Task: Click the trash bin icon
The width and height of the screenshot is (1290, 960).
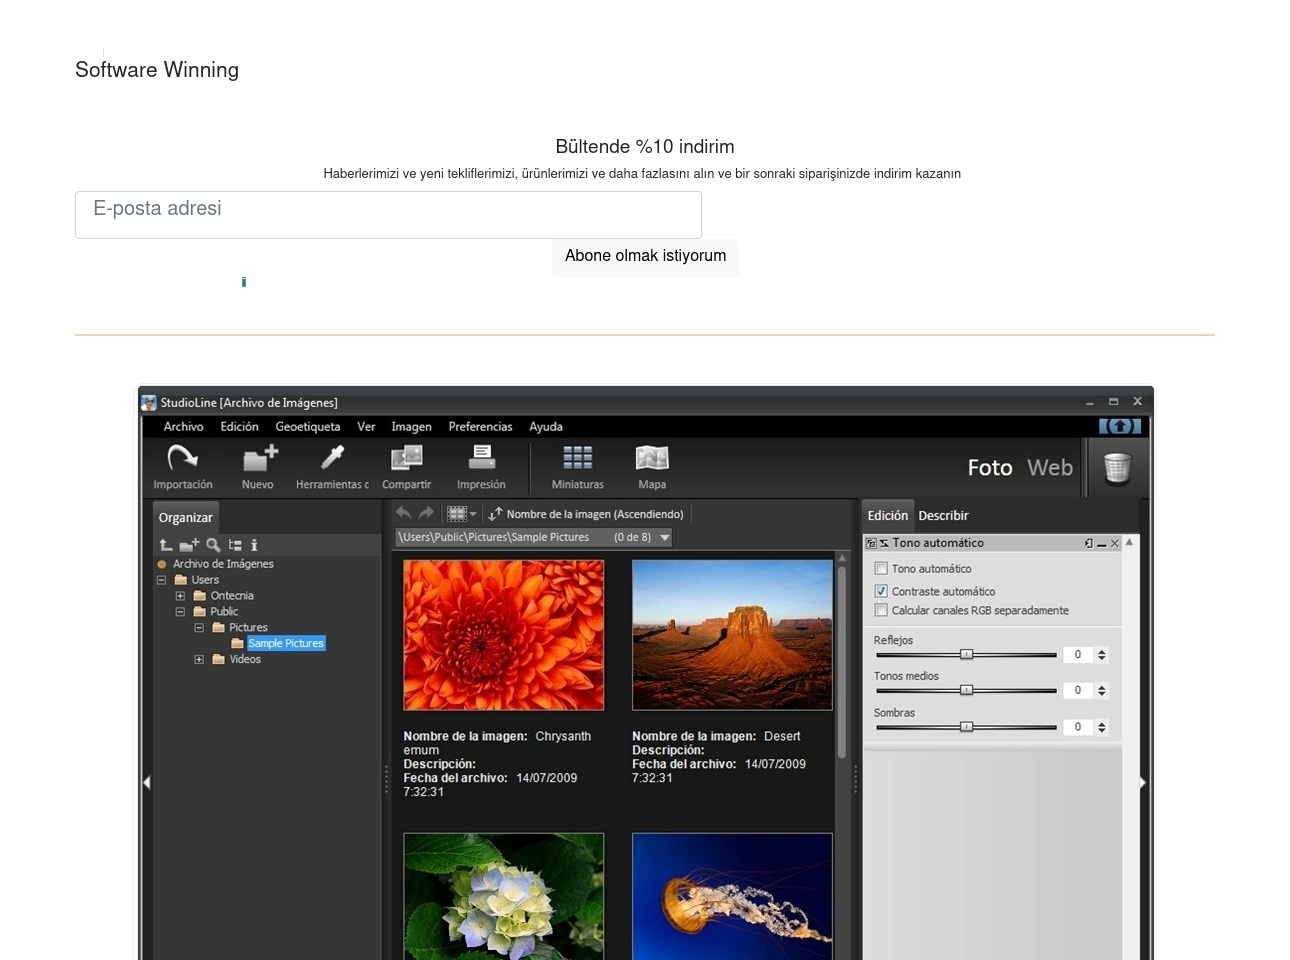Action: pos(1117,467)
